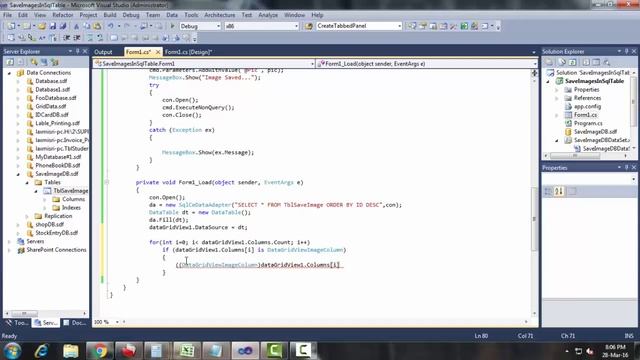The height and width of the screenshot is (360, 640).
Task: Click the New Project toolbar icon
Action: 11,26
